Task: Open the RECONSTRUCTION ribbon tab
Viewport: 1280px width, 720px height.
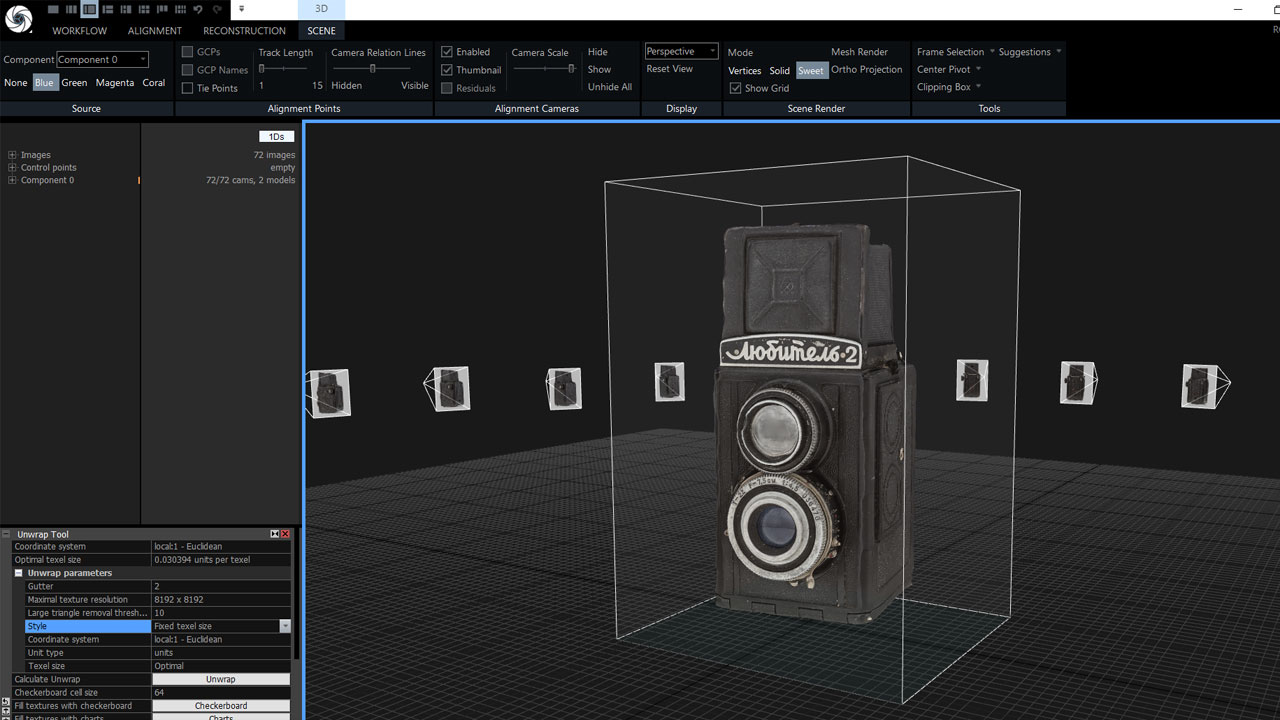Action: pos(244,31)
